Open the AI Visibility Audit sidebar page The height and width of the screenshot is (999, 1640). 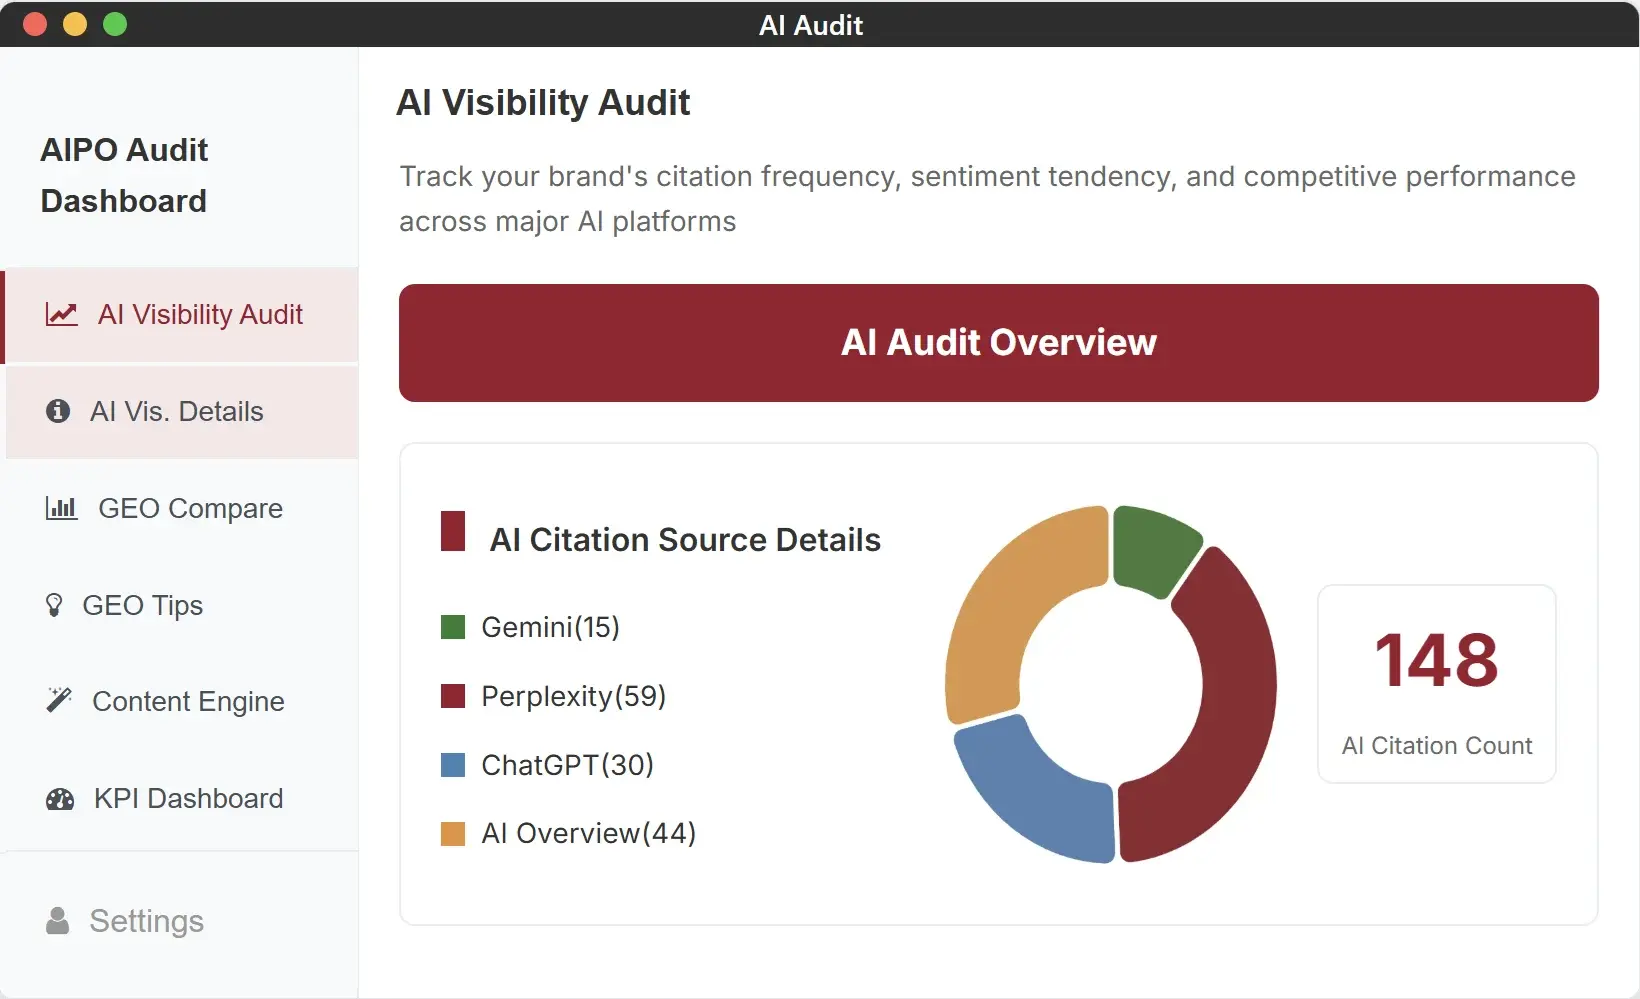pos(200,315)
